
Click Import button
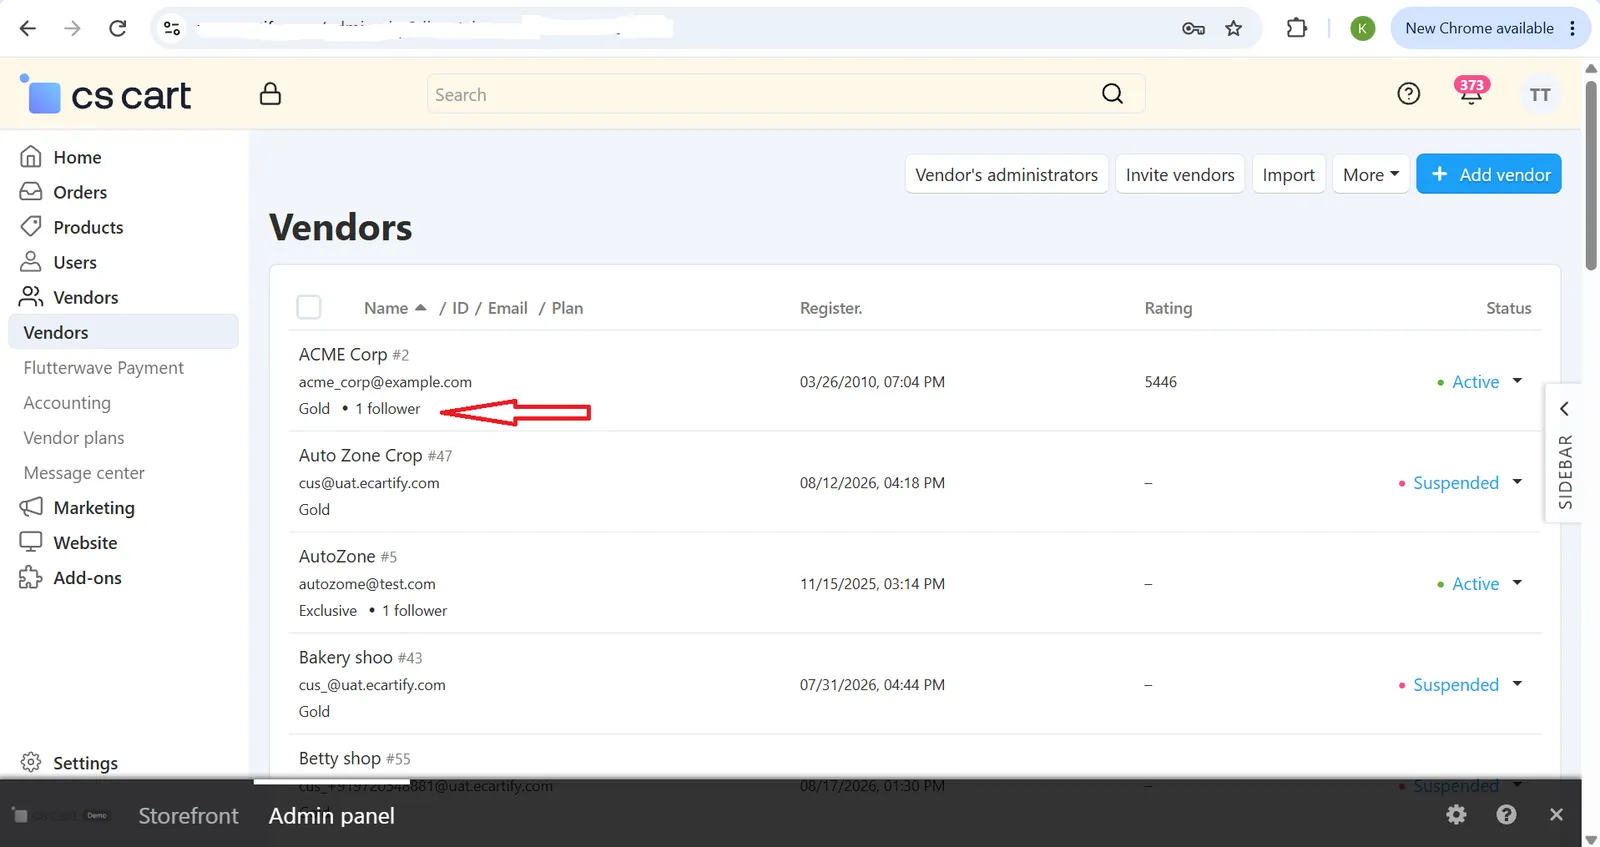[x=1289, y=174]
